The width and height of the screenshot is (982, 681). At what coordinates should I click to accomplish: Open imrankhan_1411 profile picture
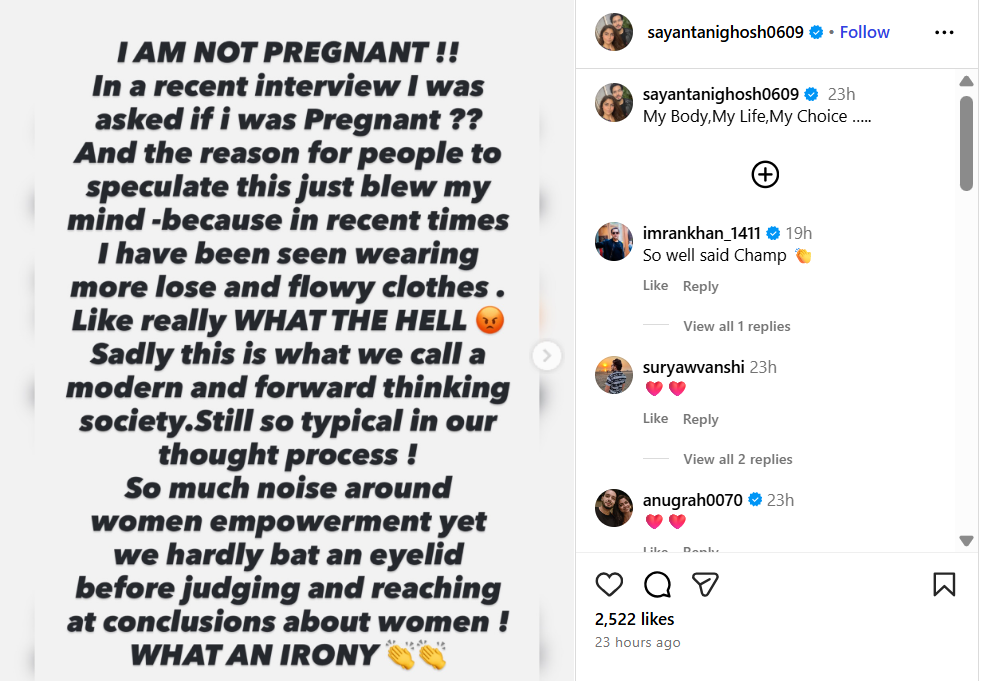pos(614,242)
